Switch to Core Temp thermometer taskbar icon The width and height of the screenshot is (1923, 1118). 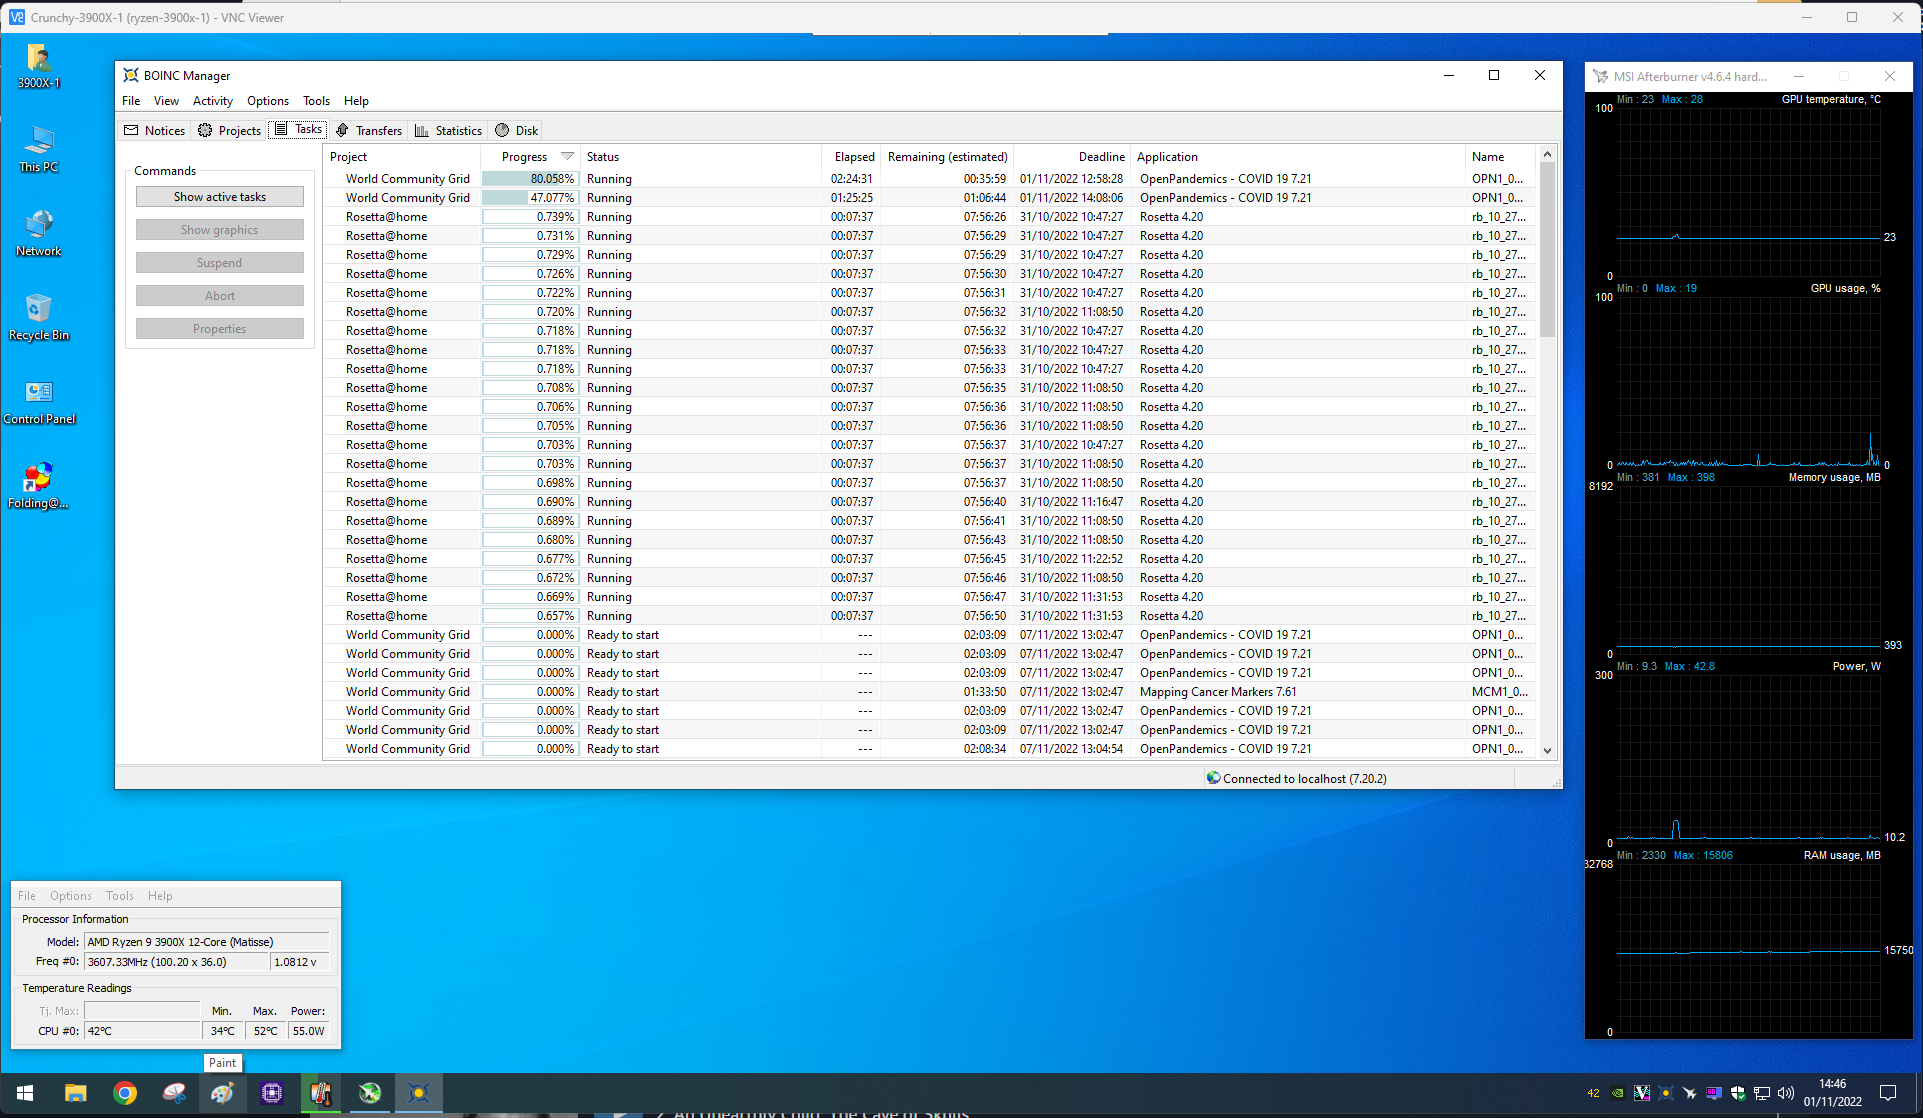click(321, 1093)
